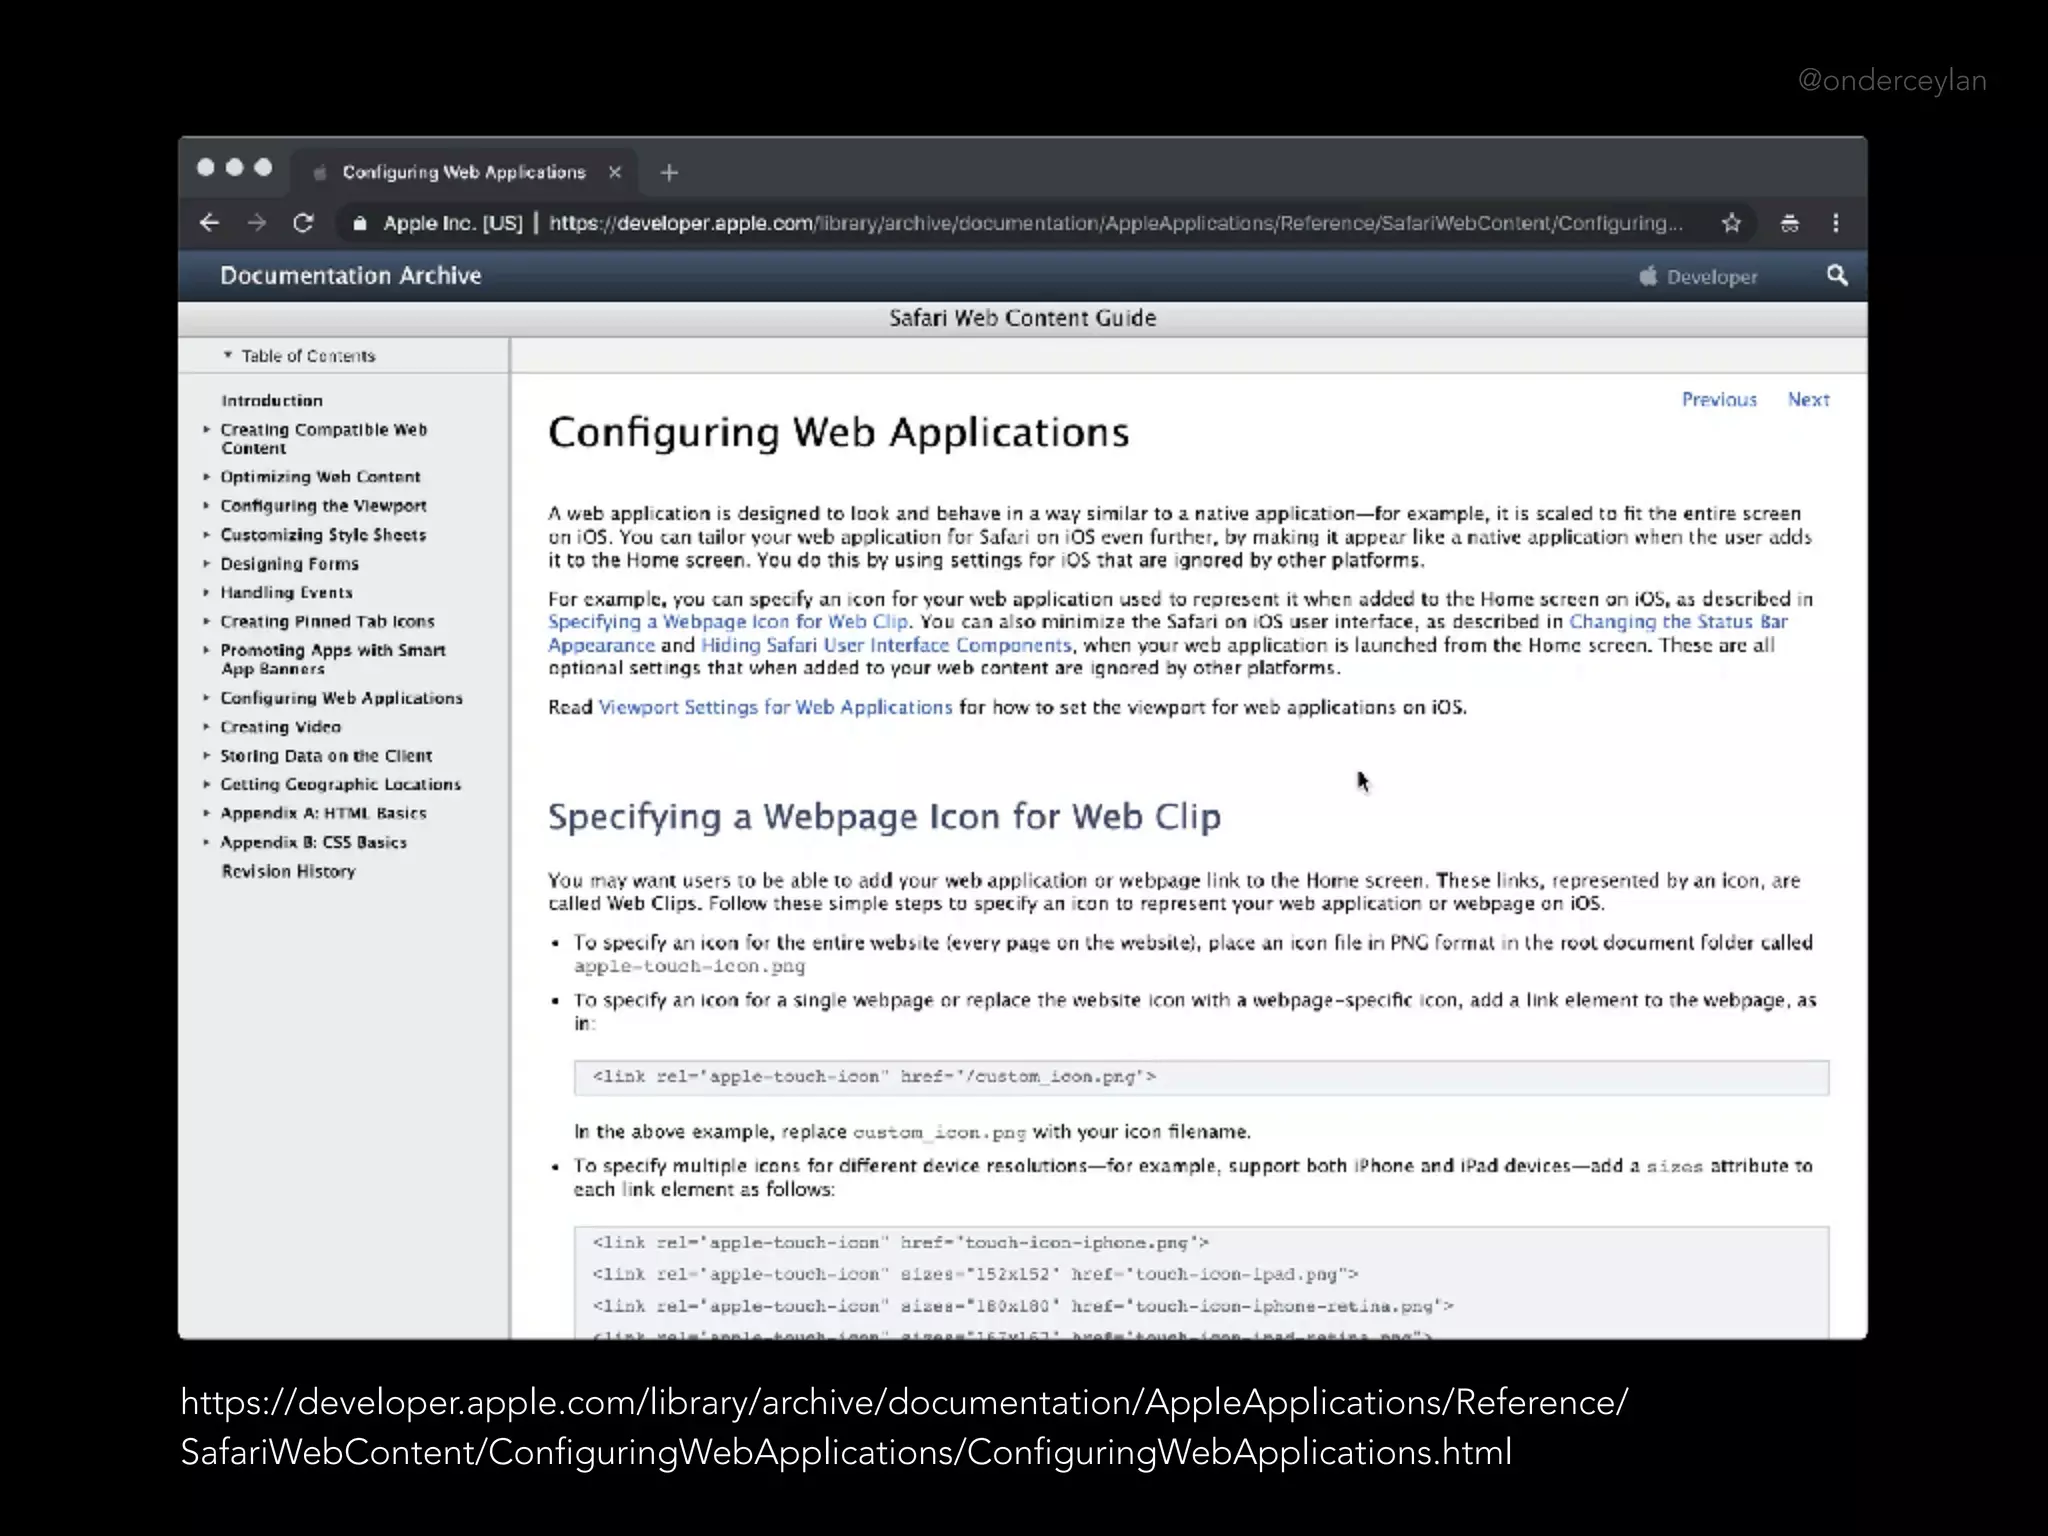Viewport: 2048px width, 1536px height.
Task: Open Introduction in the table of contents
Action: tap(272, 400)
